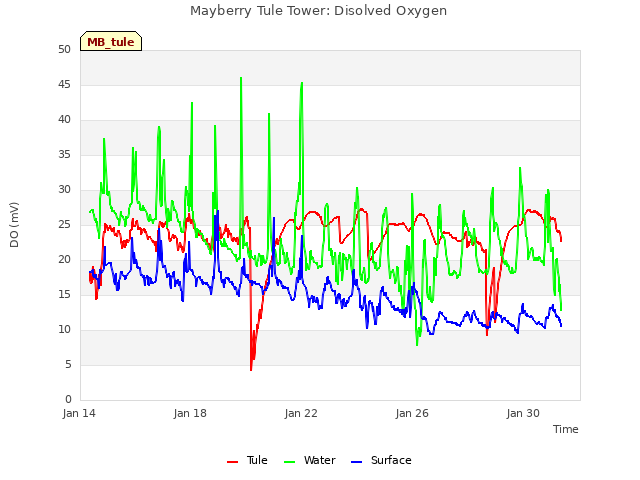640x480 pixels.
Task: Click the 'Jan 14' x-axis tick
Action: pos(79,413)
